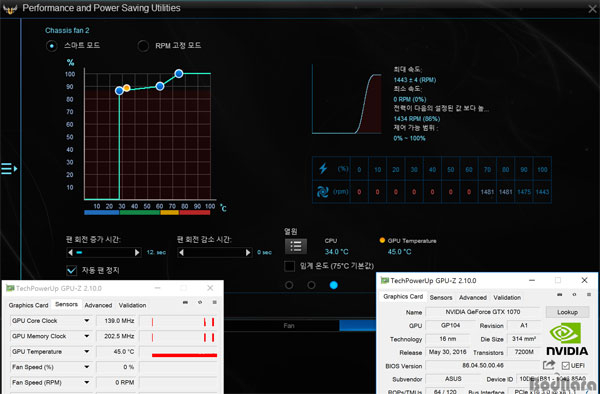This screenshot has height=394, width=600.
Task: Open the heat source list icon
Action: pyautogui.click(x=295, y=246)
